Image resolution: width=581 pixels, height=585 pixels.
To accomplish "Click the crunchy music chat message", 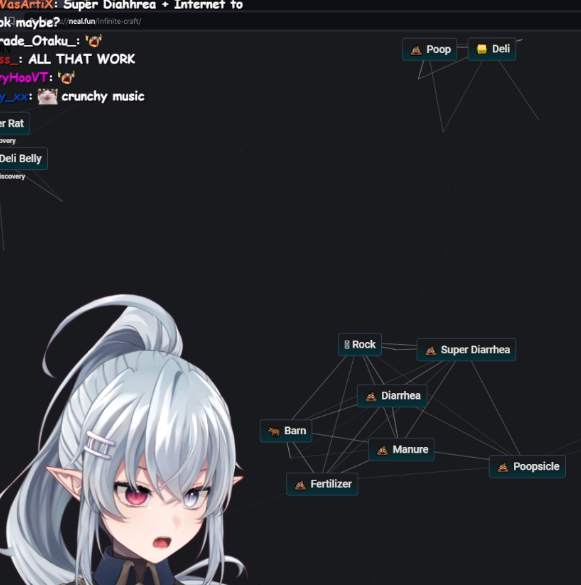I will [103, 96].
